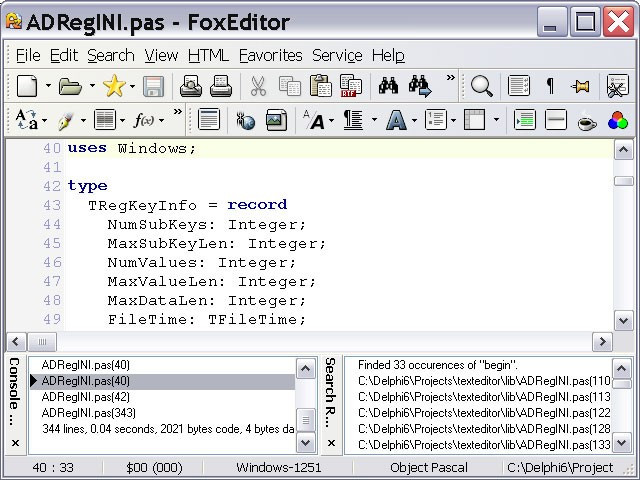Click the copy icon
The height and width of the screenshot is (480, 640).
290,86
